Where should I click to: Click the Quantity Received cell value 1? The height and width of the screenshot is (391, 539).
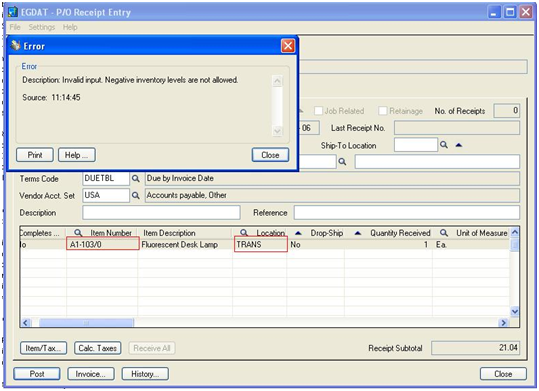point(388,244)
